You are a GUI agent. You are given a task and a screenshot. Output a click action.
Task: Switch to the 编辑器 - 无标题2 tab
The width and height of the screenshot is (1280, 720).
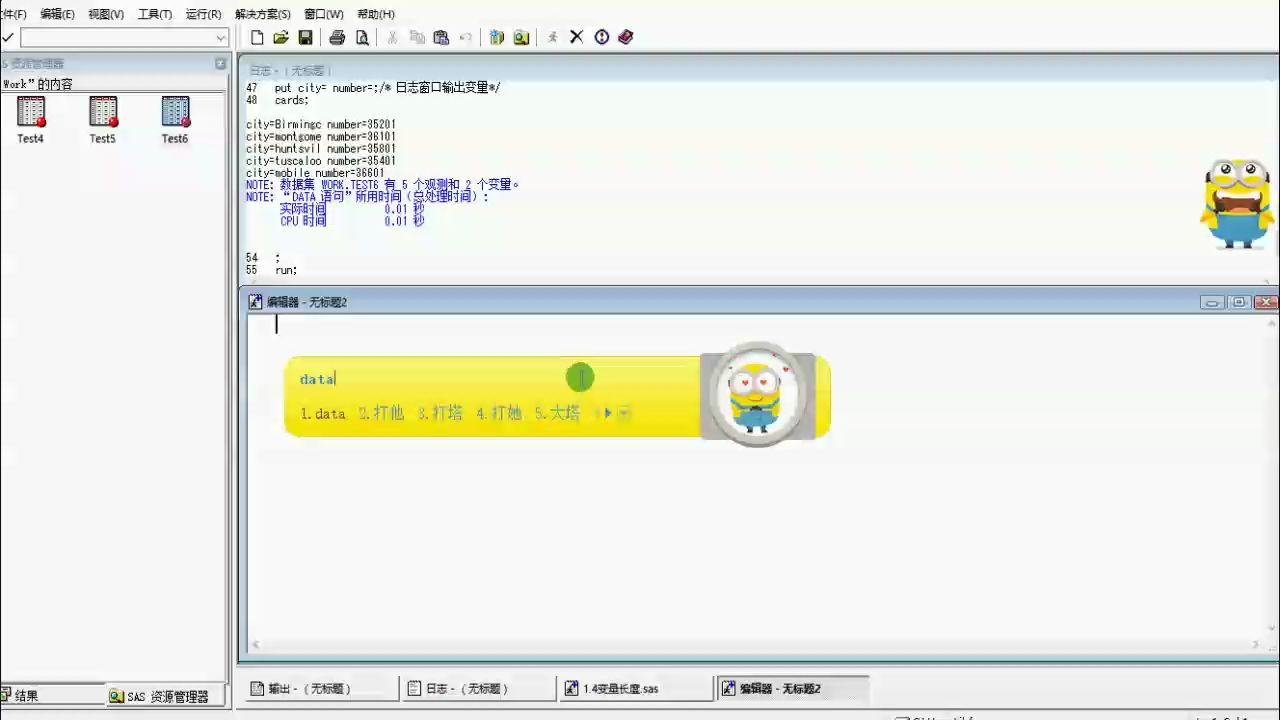click(792, 688)
